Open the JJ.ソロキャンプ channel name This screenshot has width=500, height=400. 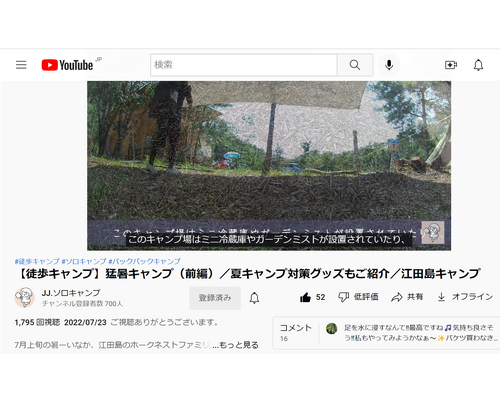71,293
